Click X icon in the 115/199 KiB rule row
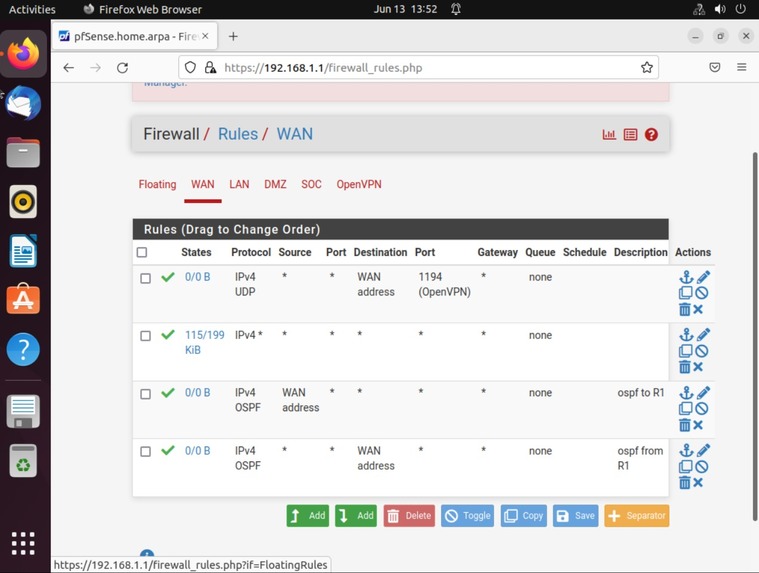759x573 pixels. 698,367
